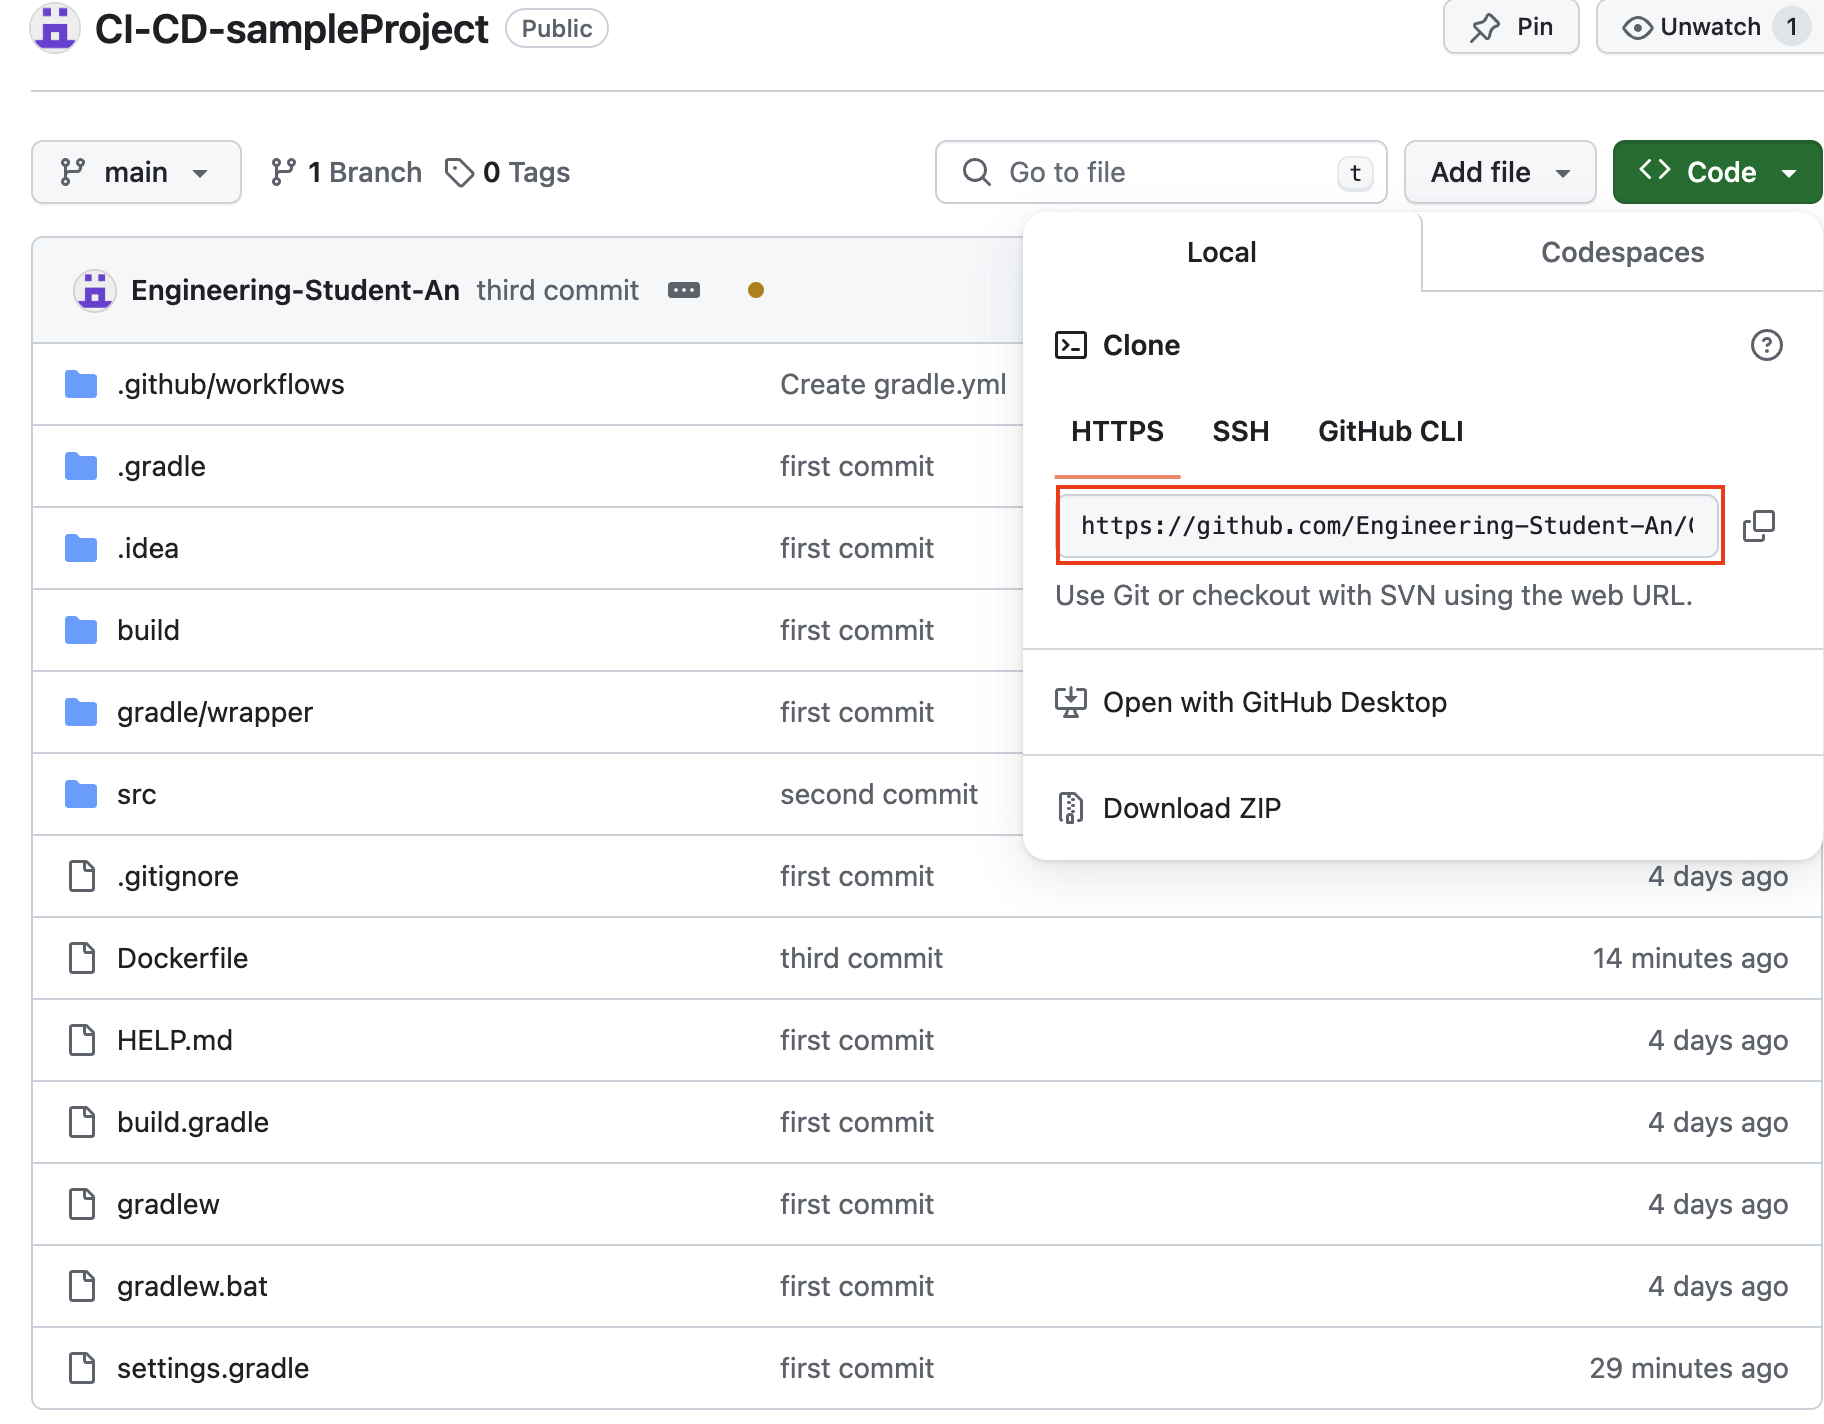The width and height of the screenshot is (1824, 1424).
Task: Open the main branch selector dropdown
Action: (136, 172)
